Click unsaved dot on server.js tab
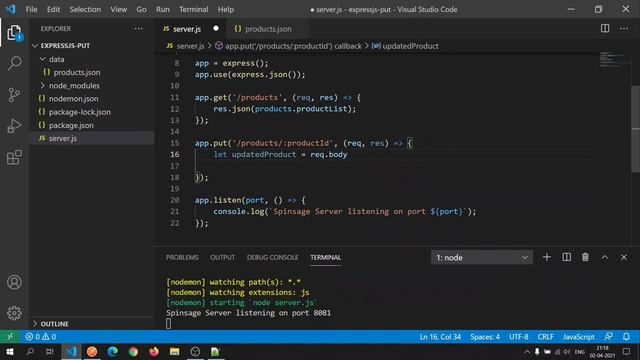 (216, 29)
